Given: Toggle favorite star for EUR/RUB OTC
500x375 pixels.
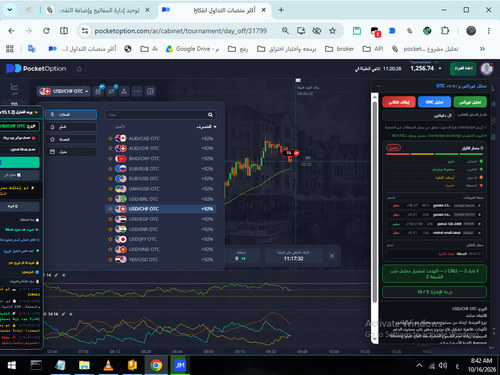Looking at the screenshot, I should (x=110, y=169).
